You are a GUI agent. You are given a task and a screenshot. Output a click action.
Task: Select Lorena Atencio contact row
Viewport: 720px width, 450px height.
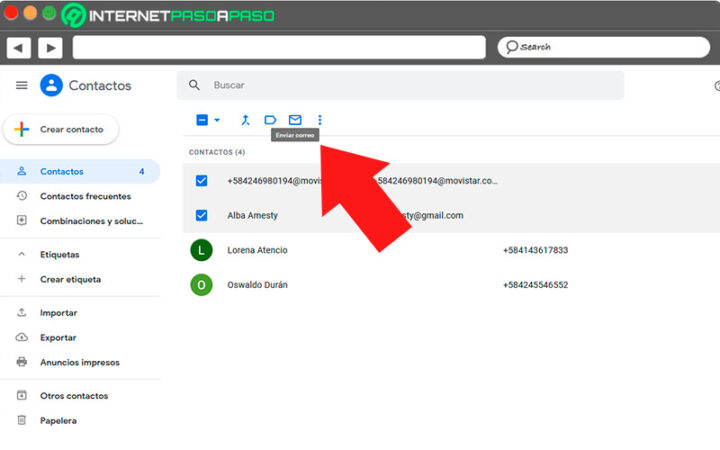click(451, 250)
